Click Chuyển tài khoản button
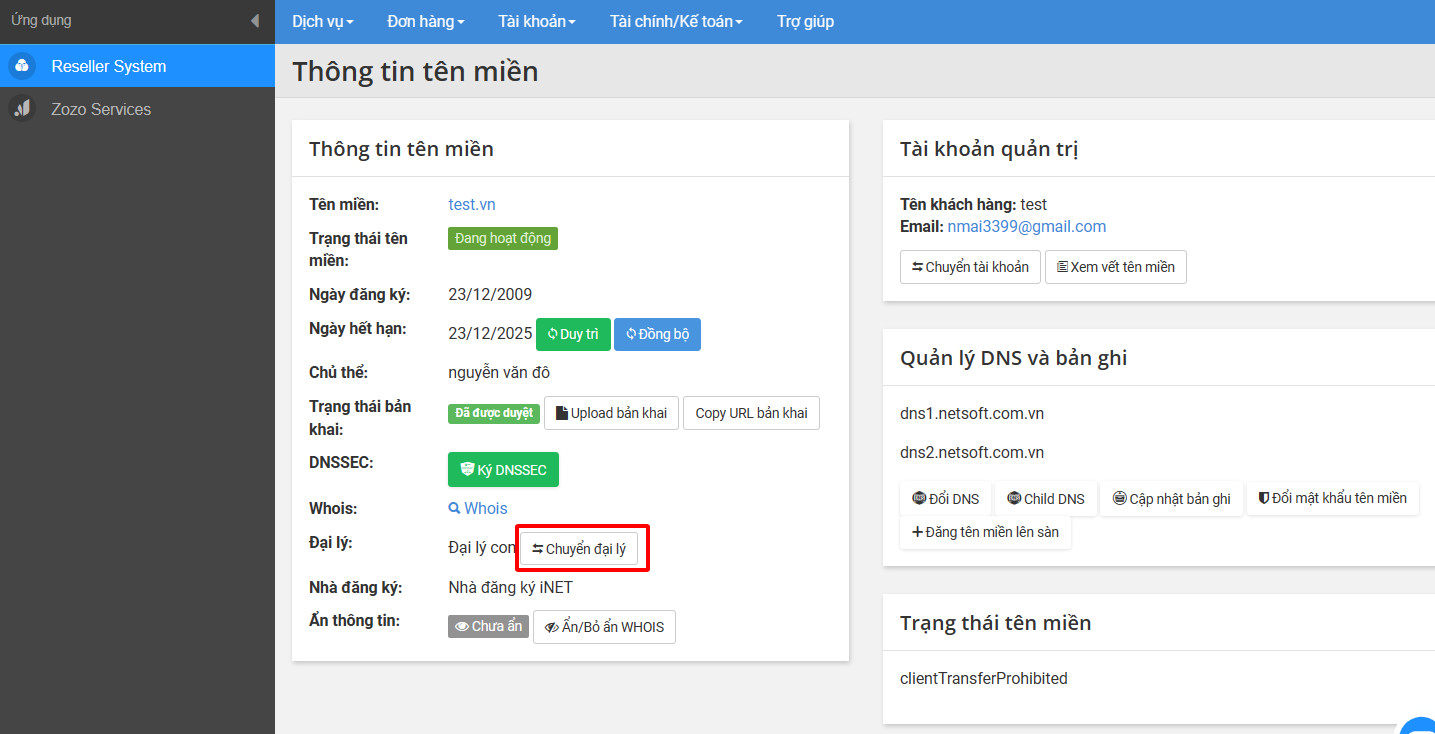Screen dimensions: 1435x734 click(x=971, y=267)
